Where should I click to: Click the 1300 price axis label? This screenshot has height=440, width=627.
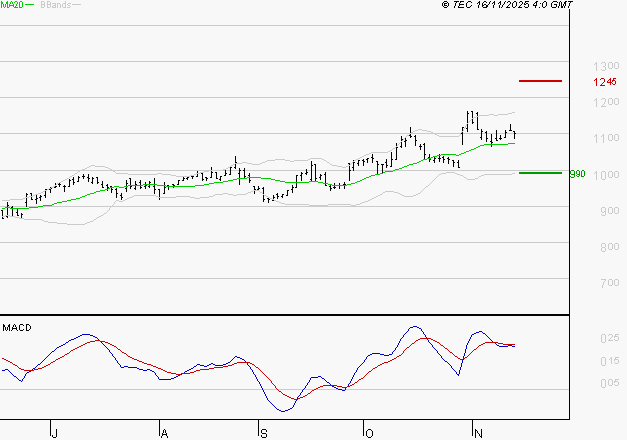point(606,66)
